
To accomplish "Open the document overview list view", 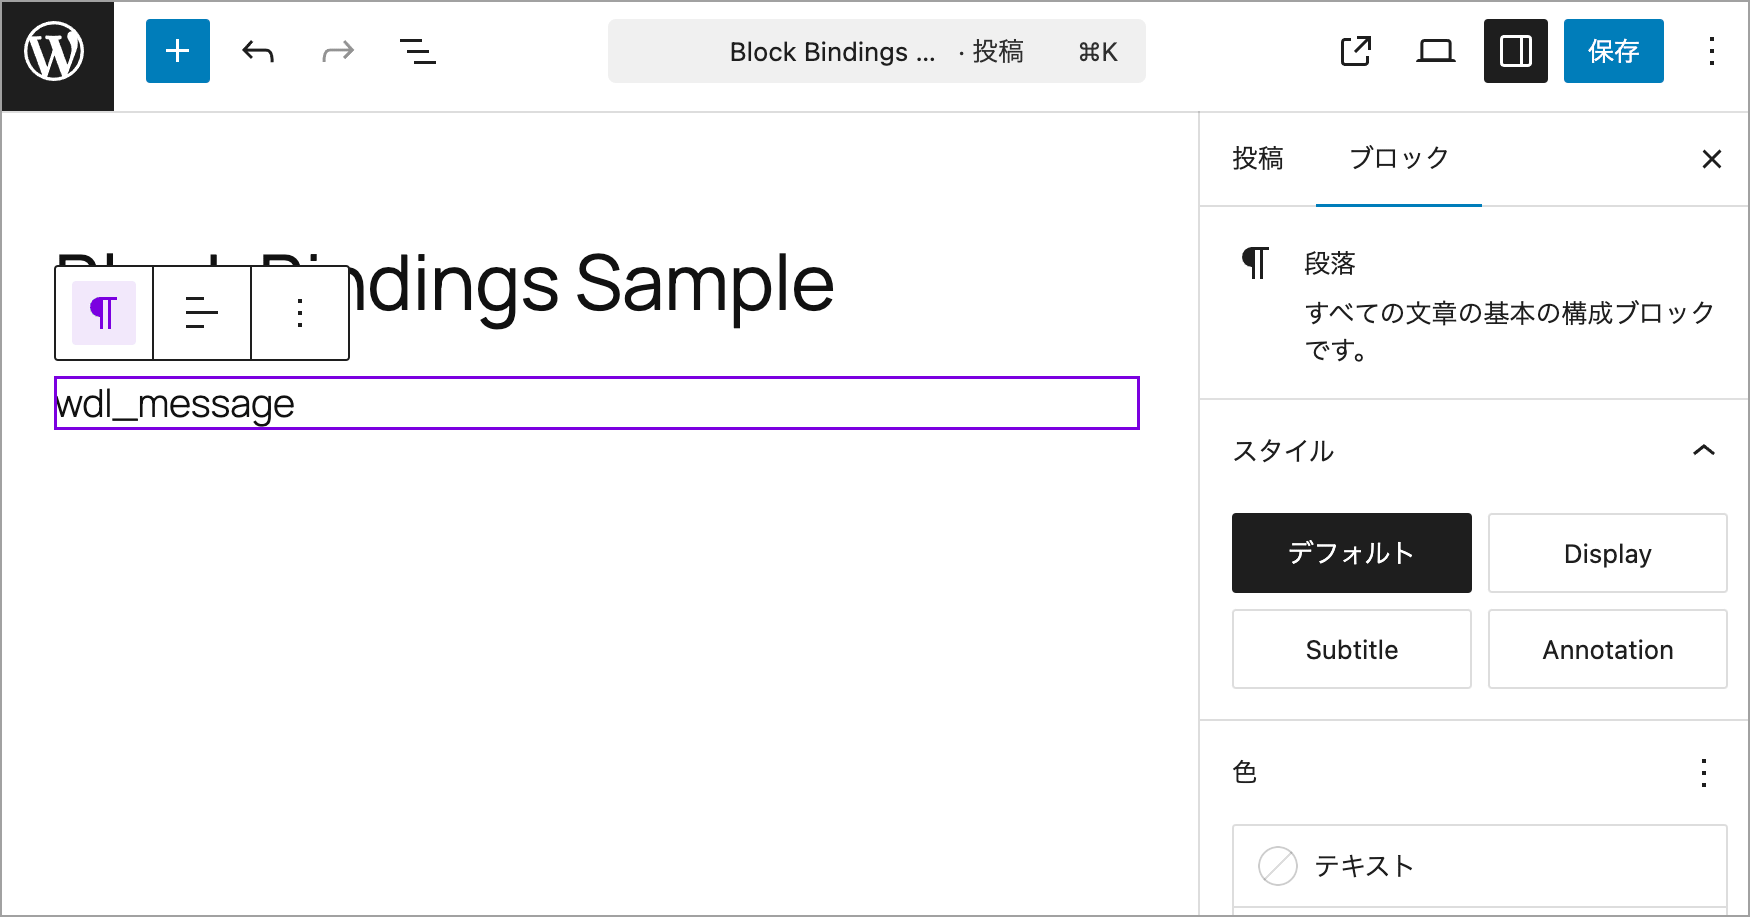I will tap(418, 51).
